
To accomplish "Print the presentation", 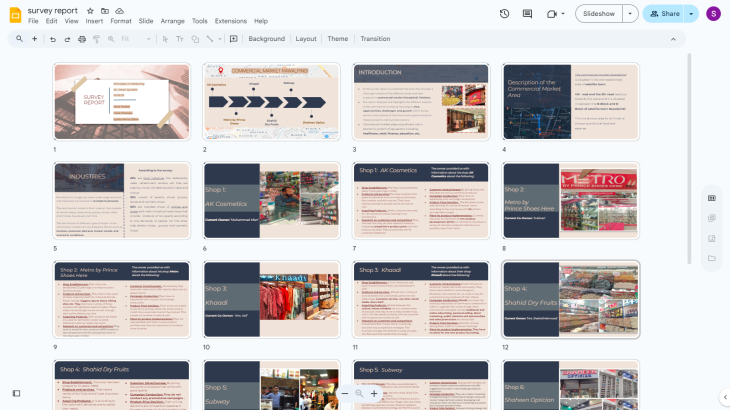I will (82, 39).
